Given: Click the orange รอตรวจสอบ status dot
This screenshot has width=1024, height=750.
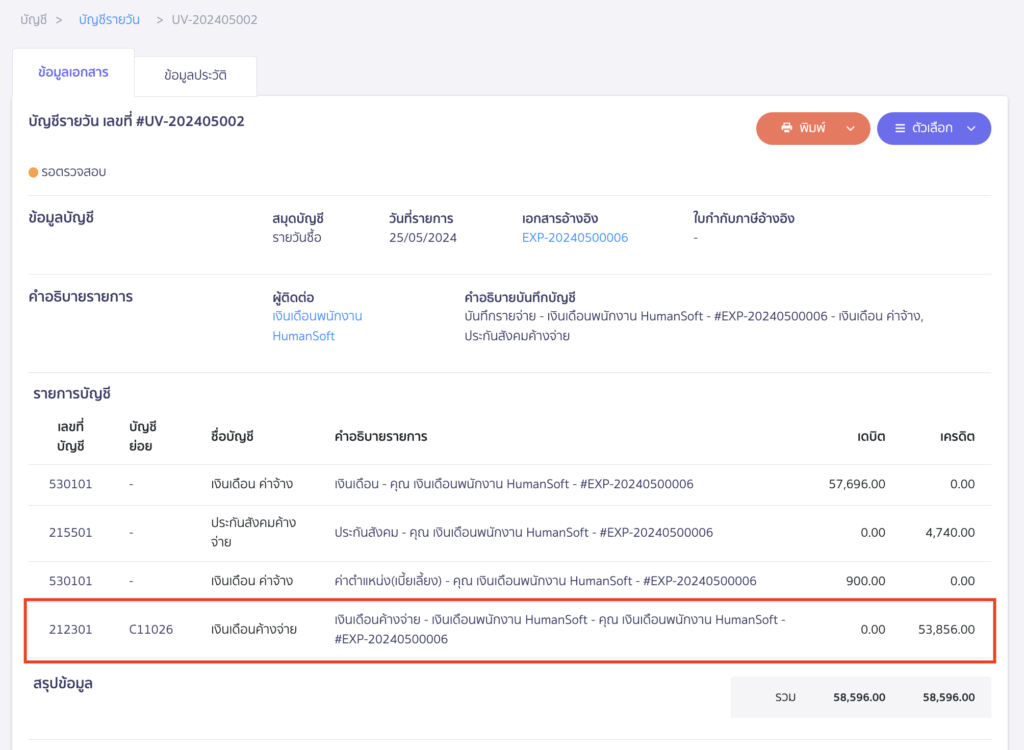Looking at the screenshot, I should pos(33,172).
